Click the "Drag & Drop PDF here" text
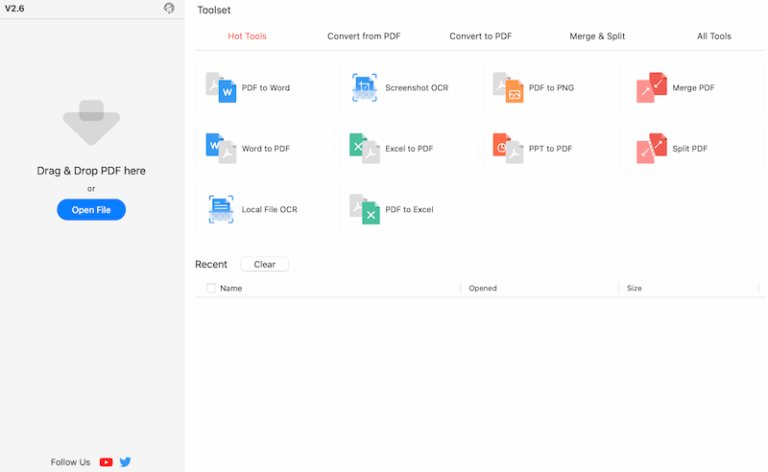The width and height of the screenshot is (768, 472). coord(91,171)
